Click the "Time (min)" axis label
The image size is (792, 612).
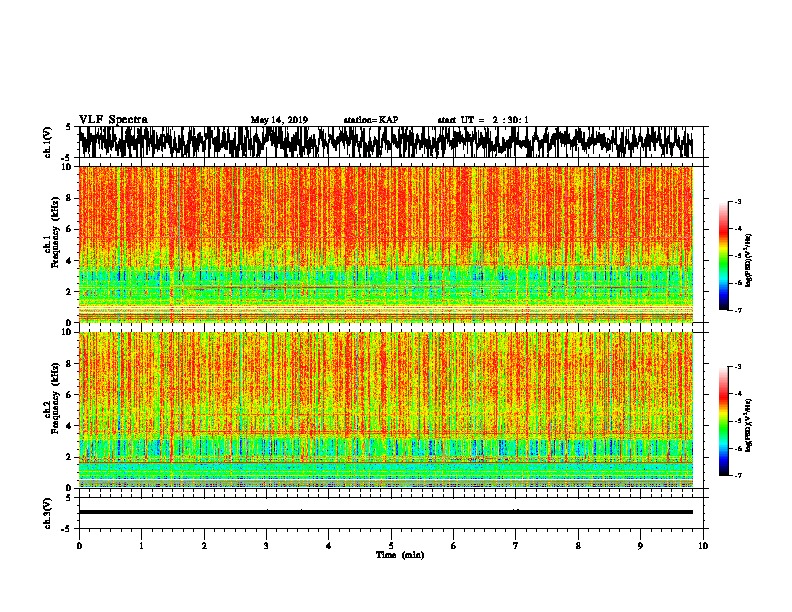click(400, 555)
